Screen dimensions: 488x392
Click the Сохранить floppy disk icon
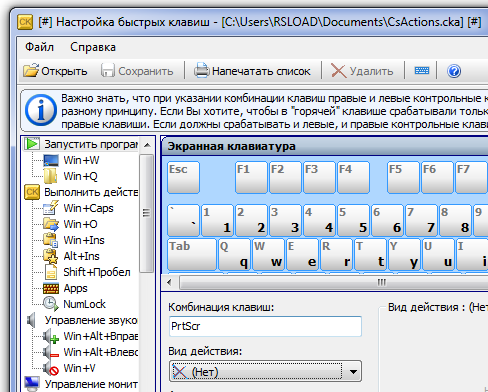click(108, 71)
